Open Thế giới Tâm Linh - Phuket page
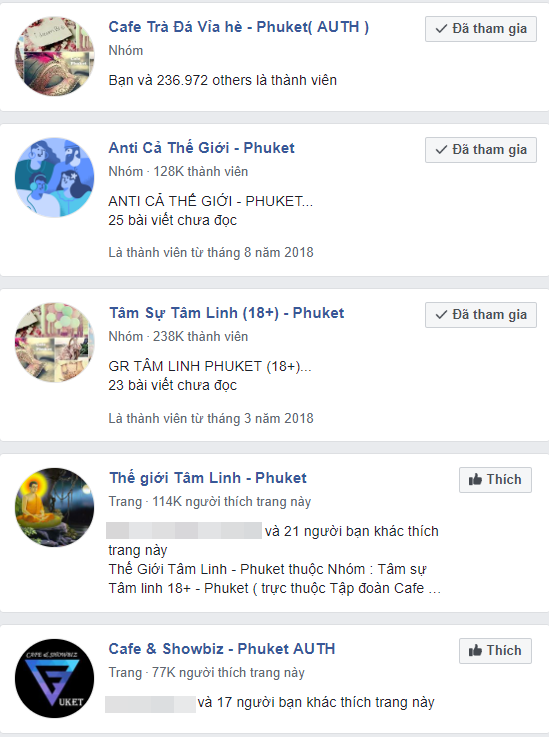This screenshot has width=549, height=737. click(x=208, y=478)
